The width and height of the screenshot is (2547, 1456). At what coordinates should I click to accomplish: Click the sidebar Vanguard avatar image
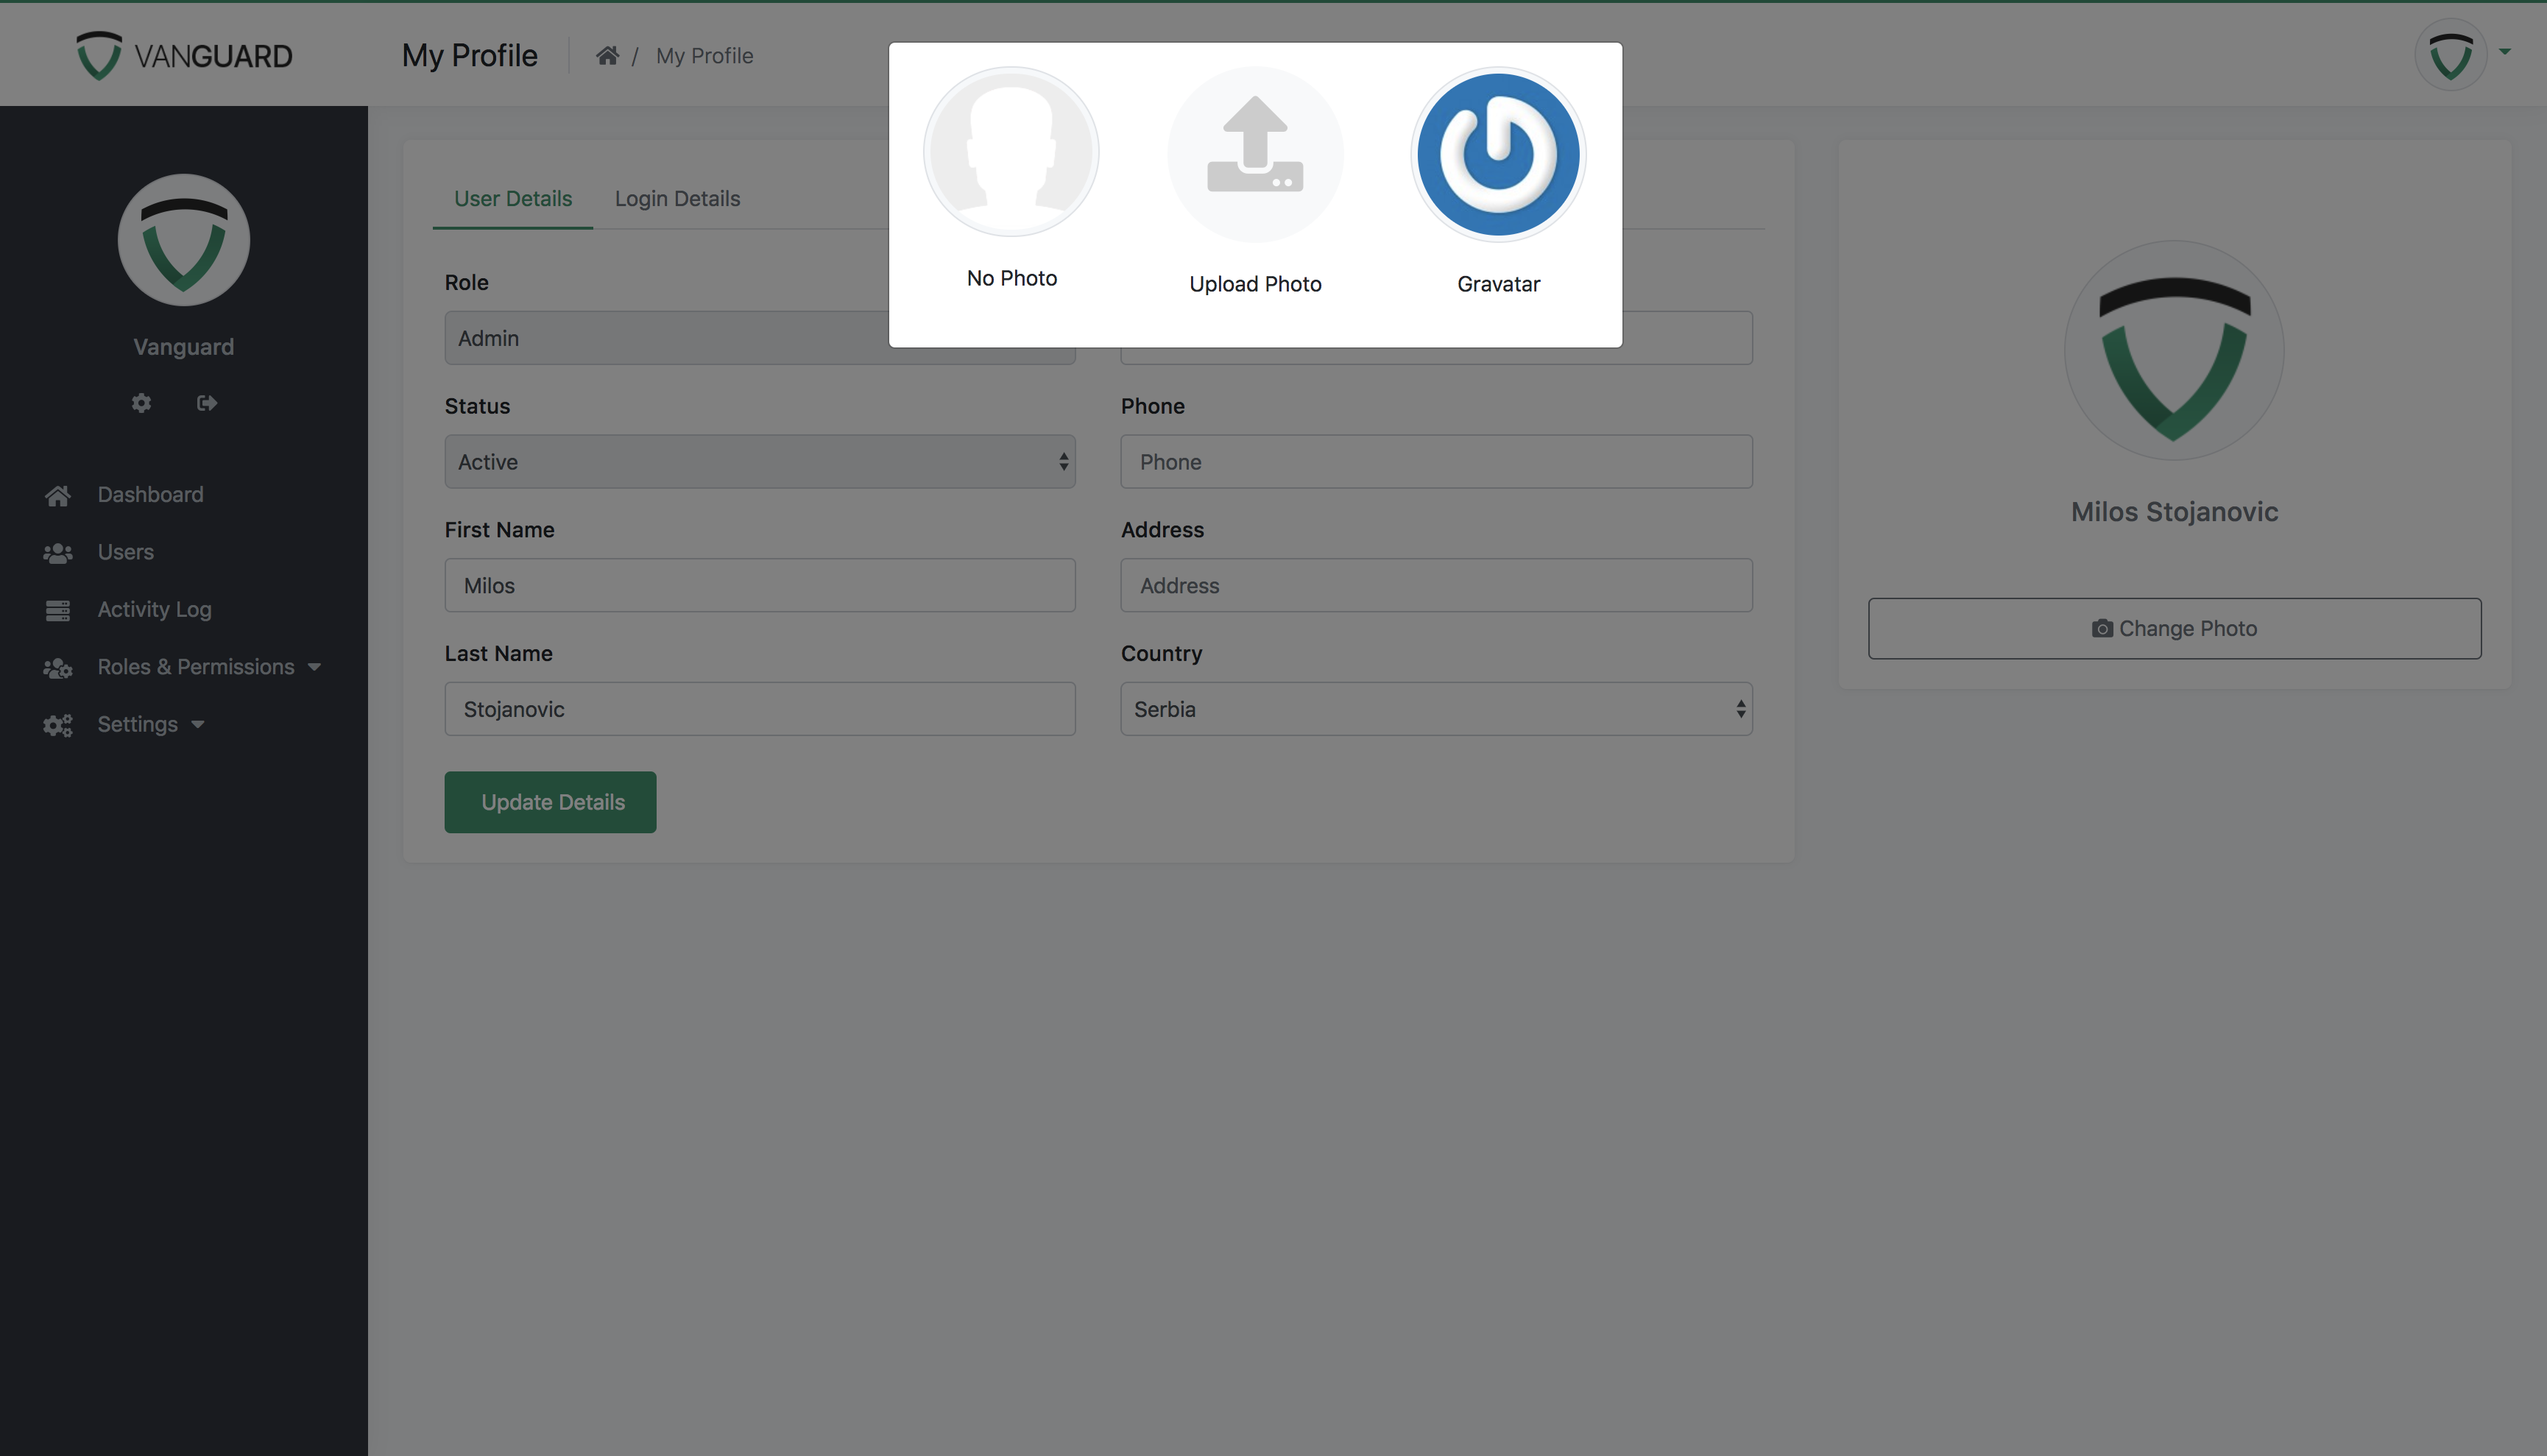point(184,240)
